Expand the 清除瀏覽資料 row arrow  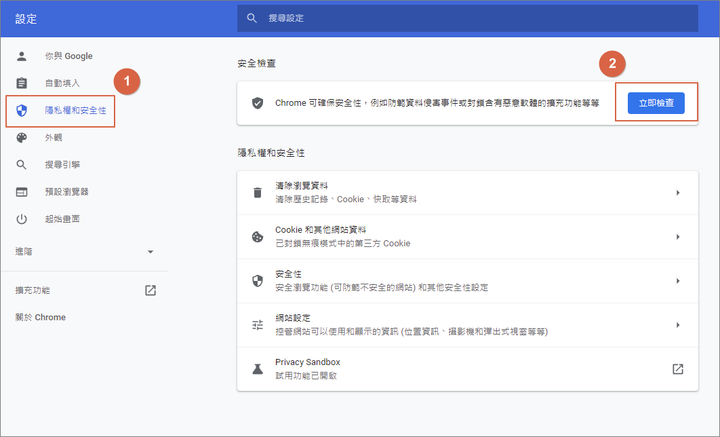pos(677,192)
